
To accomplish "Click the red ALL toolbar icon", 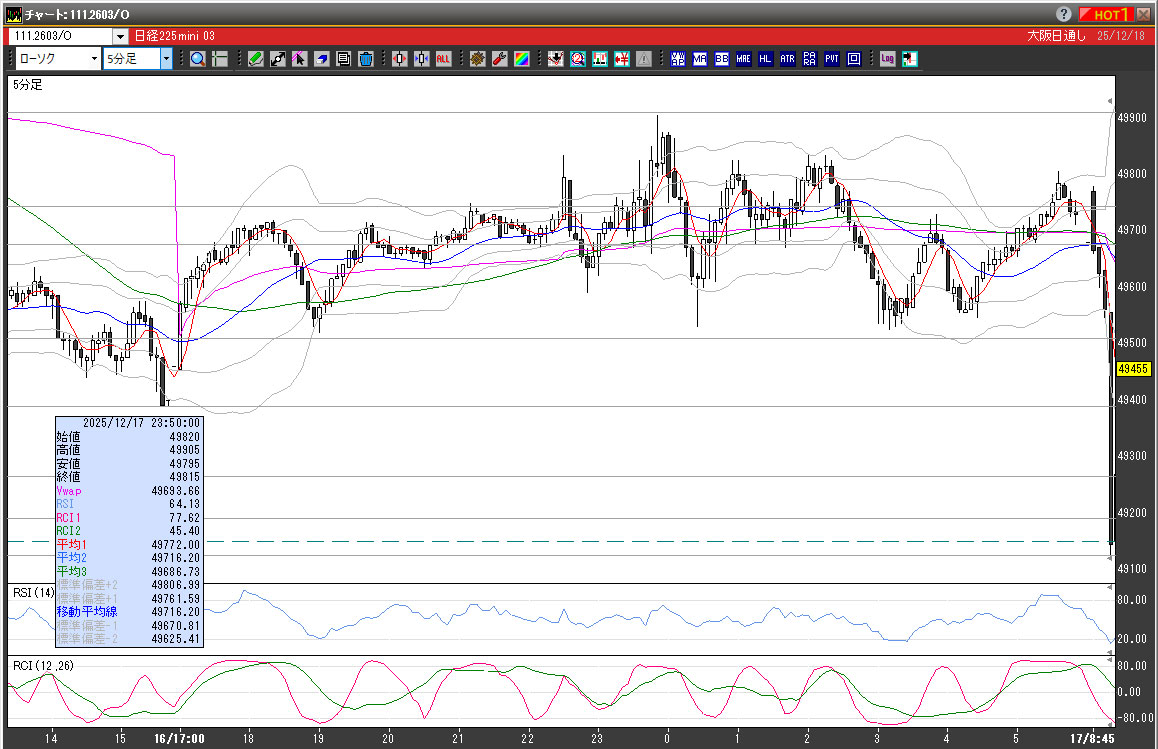I will (x=443, y=59).
